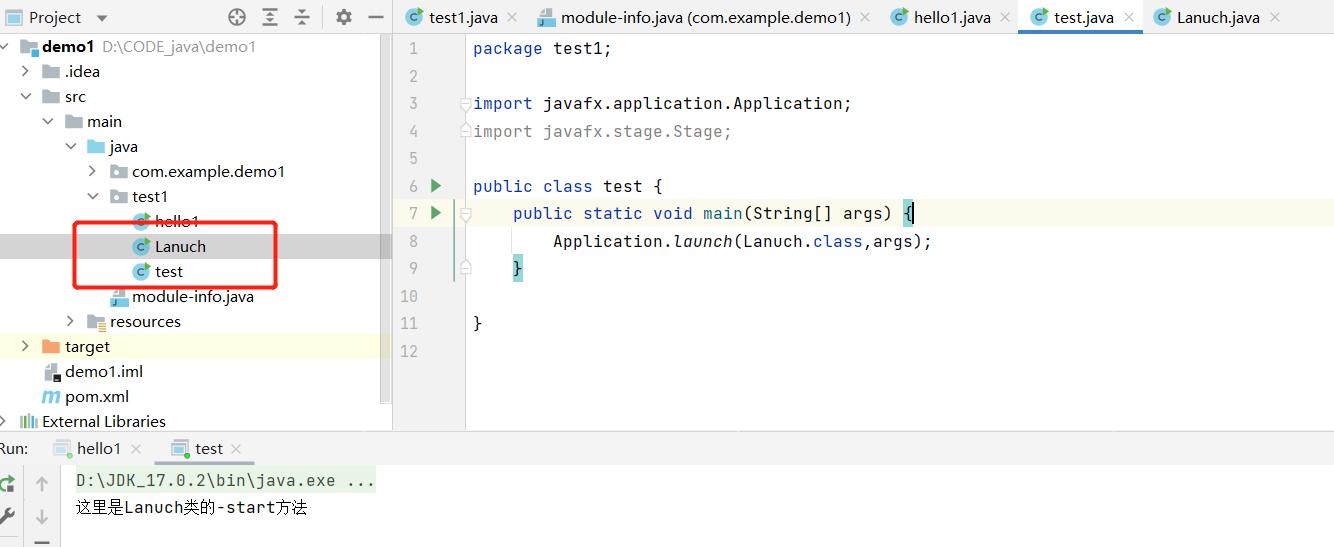Close the test1.java tab

(513, 17)
